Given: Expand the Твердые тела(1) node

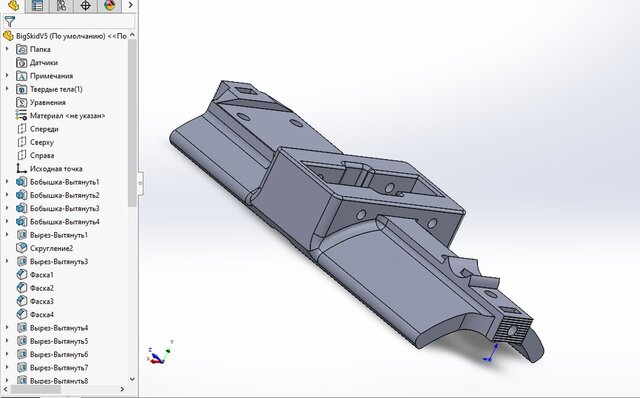Looking at the screenshot, I should (7, 89).
